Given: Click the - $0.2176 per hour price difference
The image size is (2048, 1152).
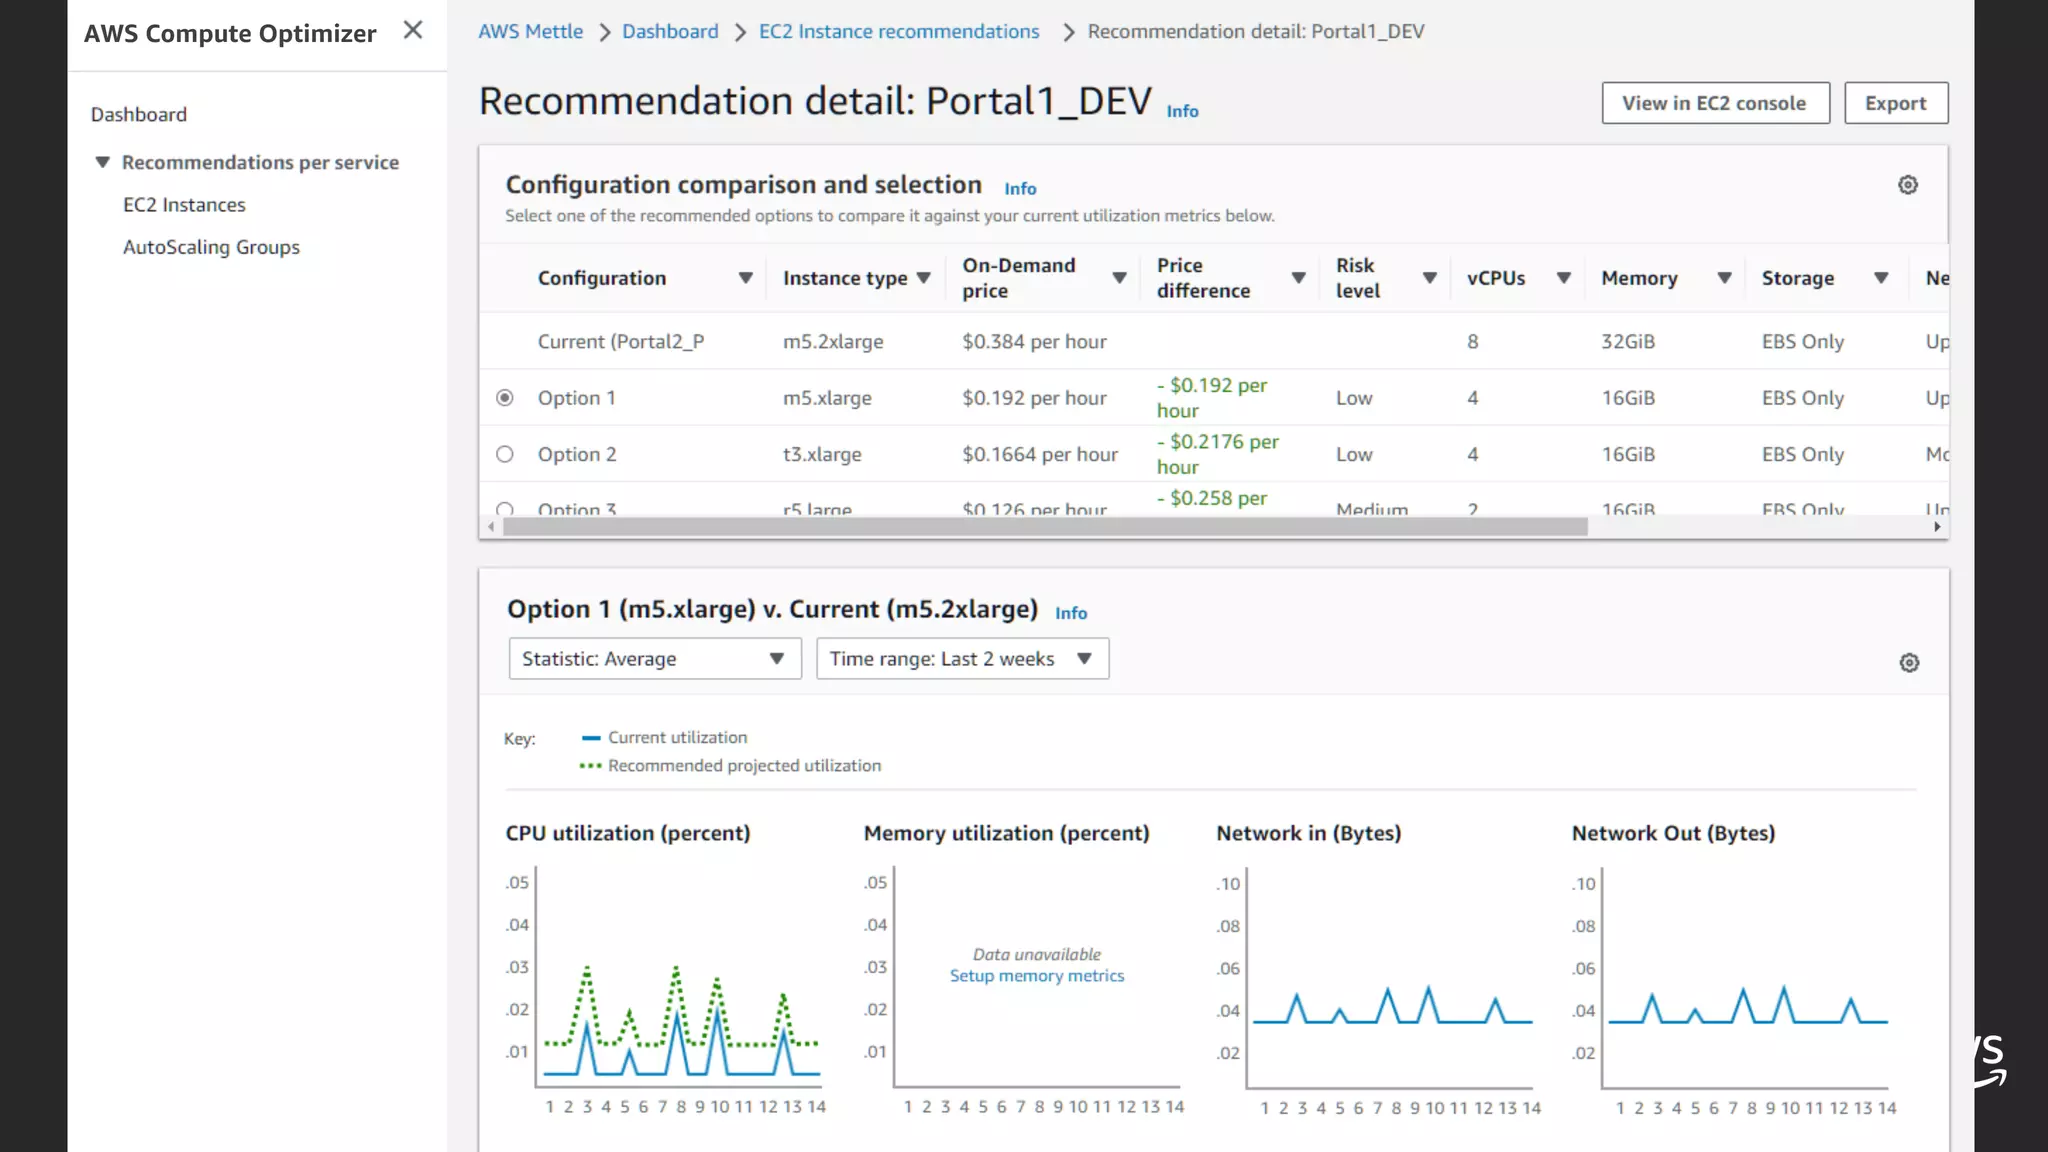Looking at the screenshot, I should (x=1218, y=454).
